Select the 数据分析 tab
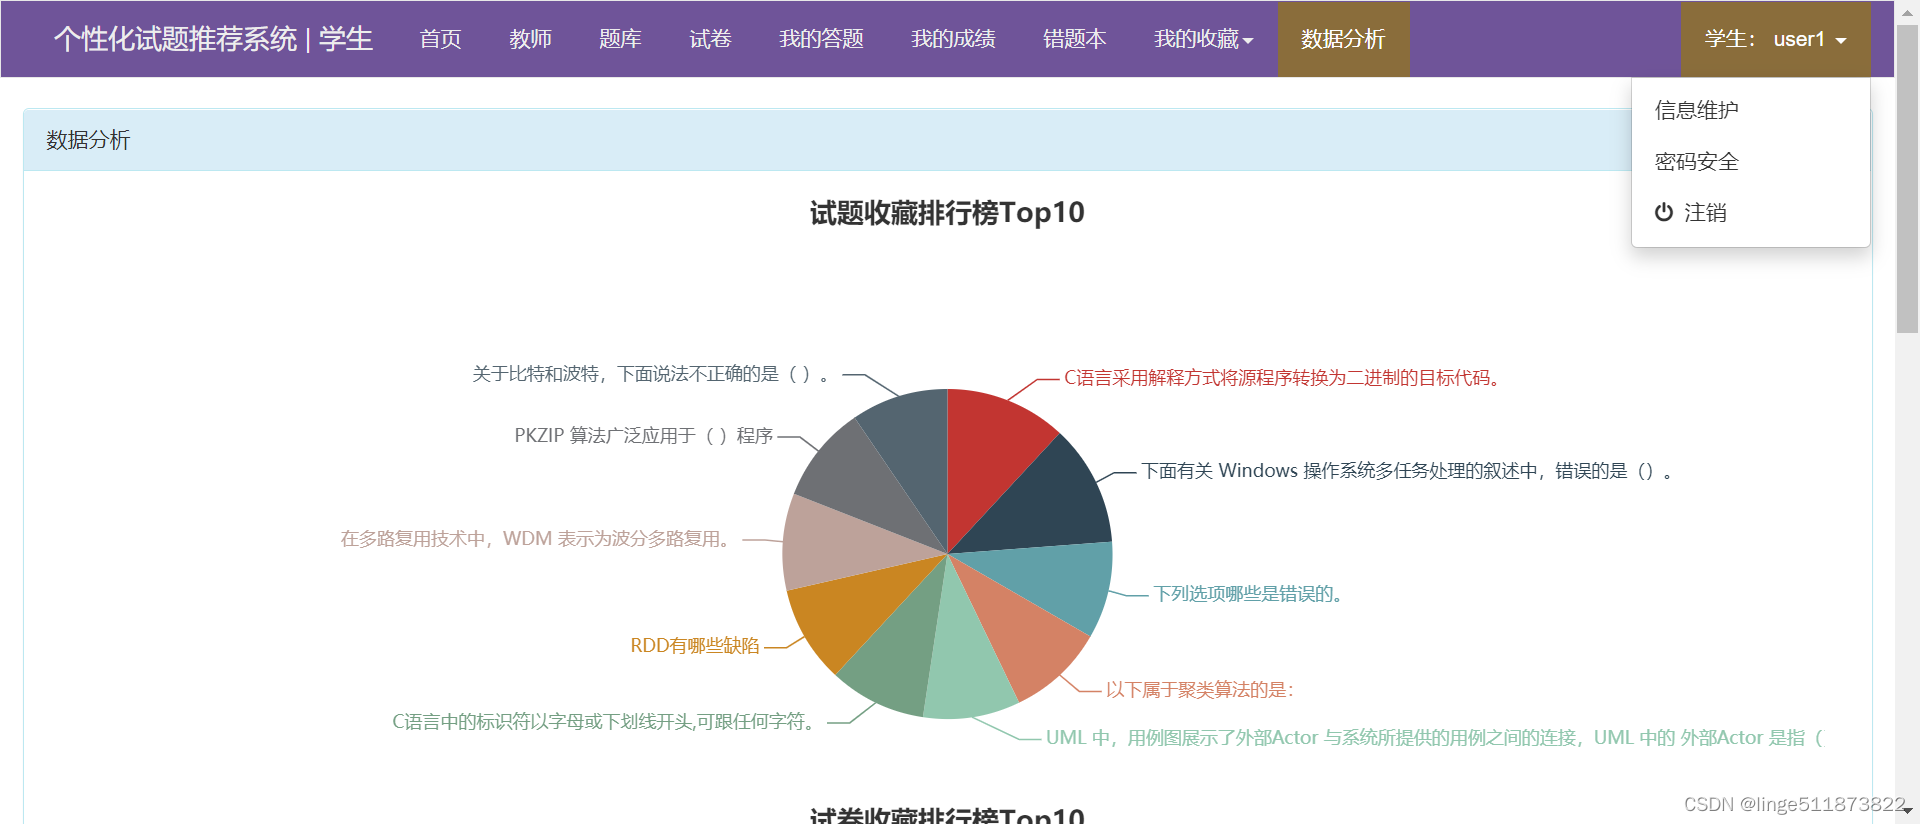 click(1343, 39)
